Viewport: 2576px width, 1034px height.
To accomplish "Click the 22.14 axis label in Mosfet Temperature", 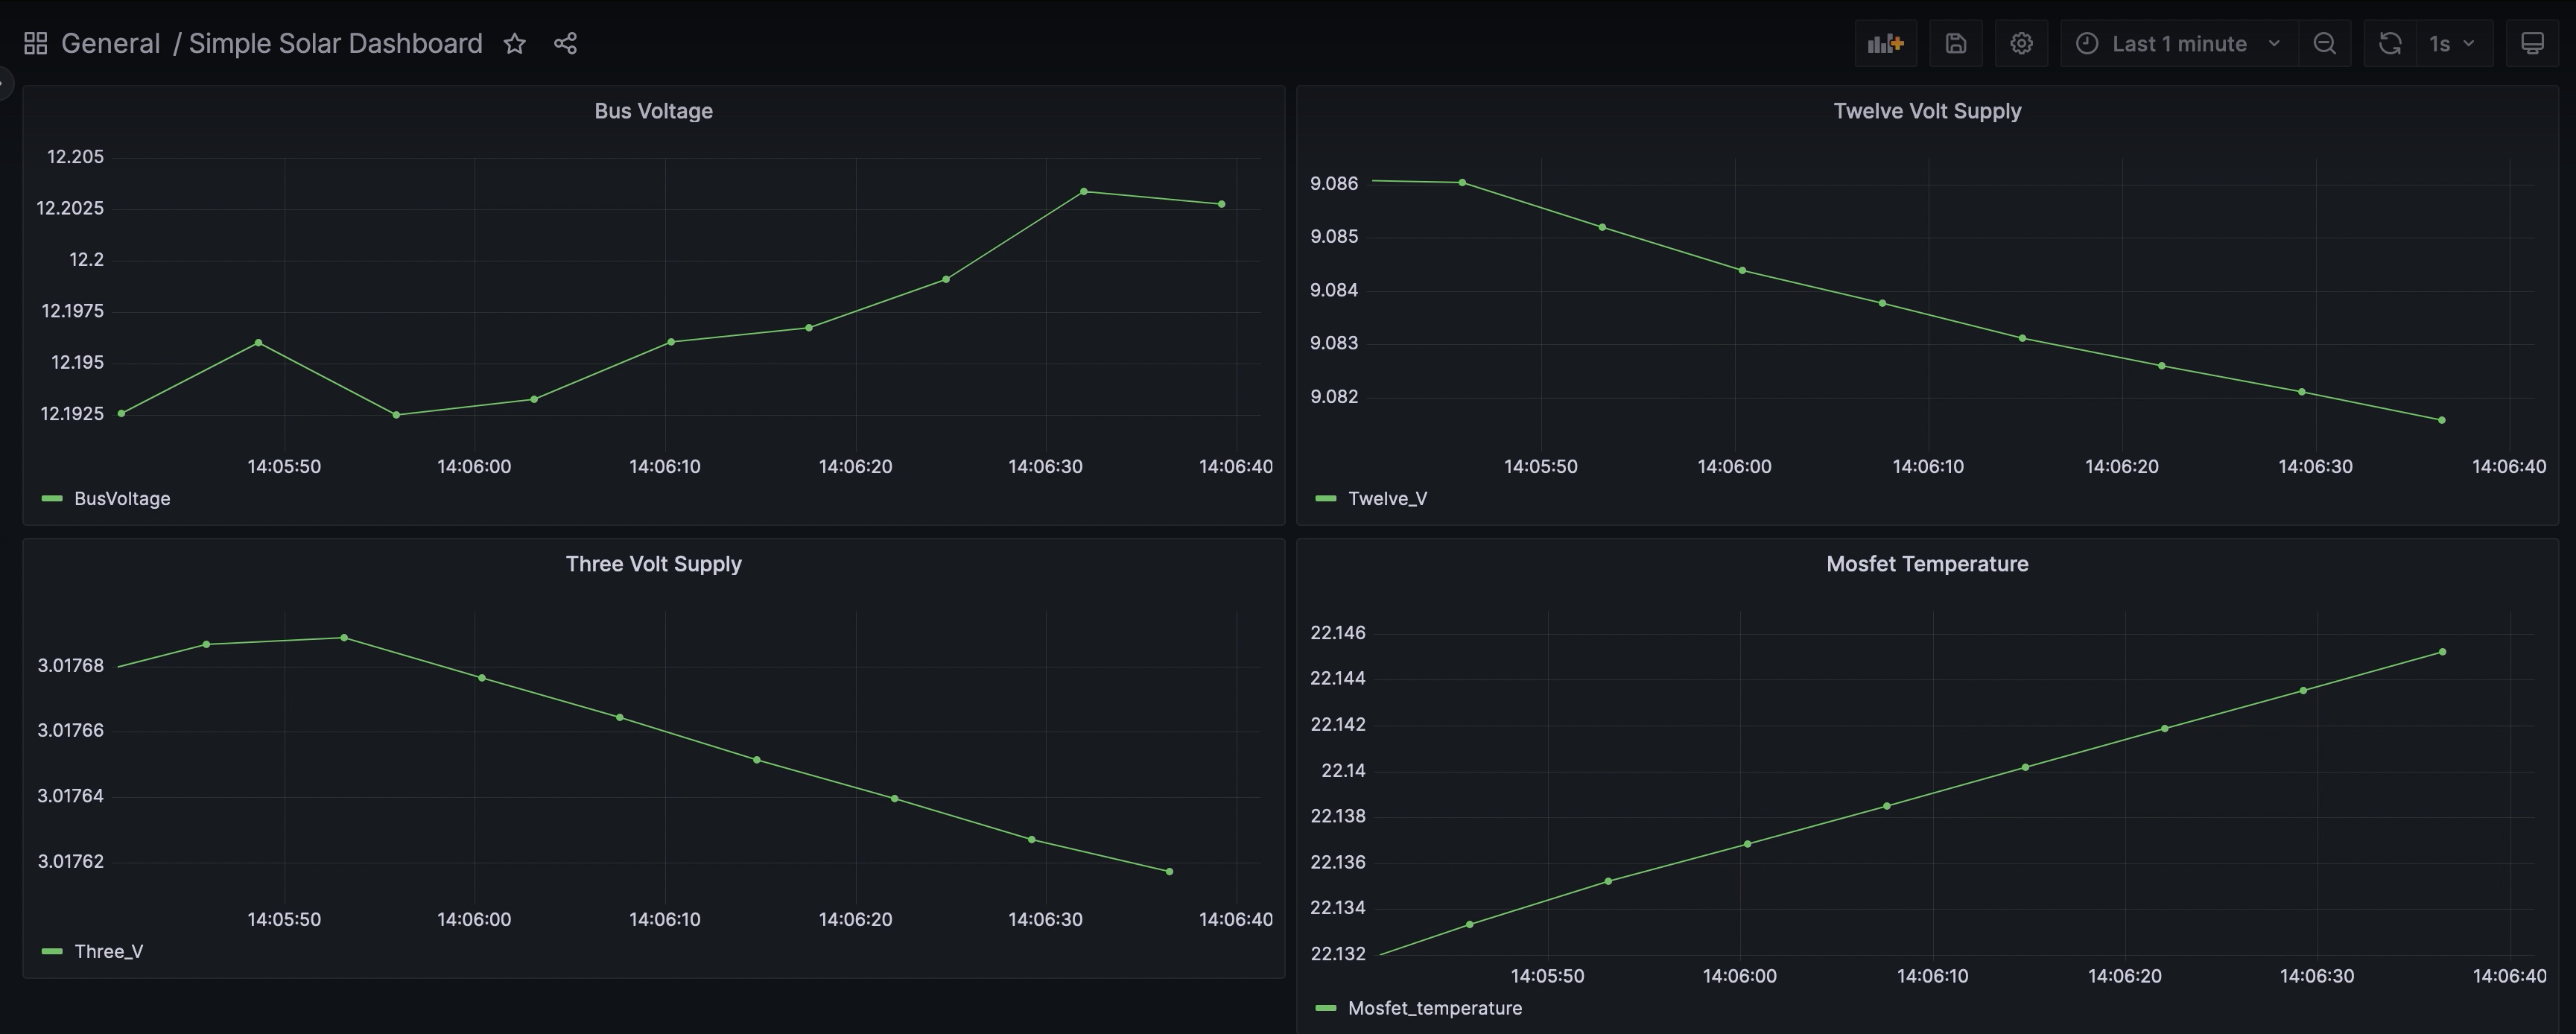I will 1343,770.
